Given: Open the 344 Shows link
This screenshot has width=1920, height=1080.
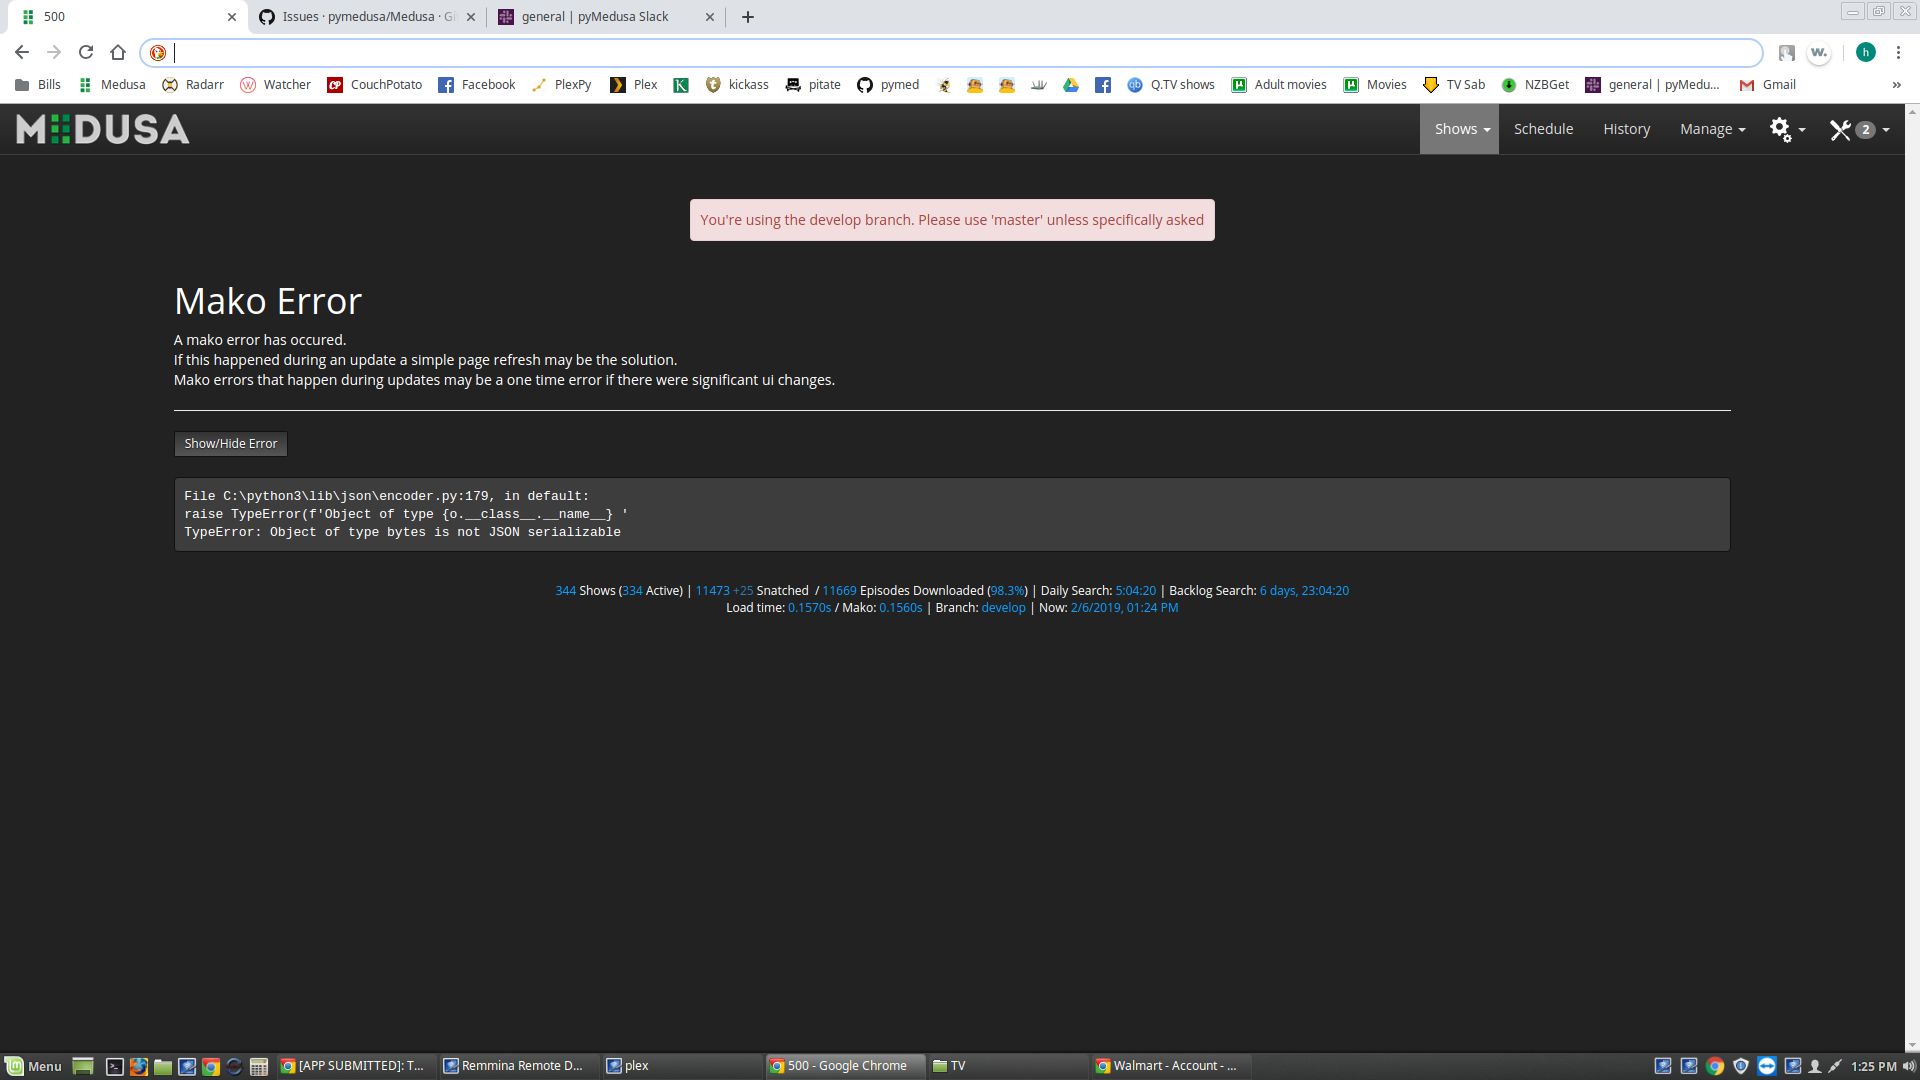Looking at the screenshot, I should [565, 590].
